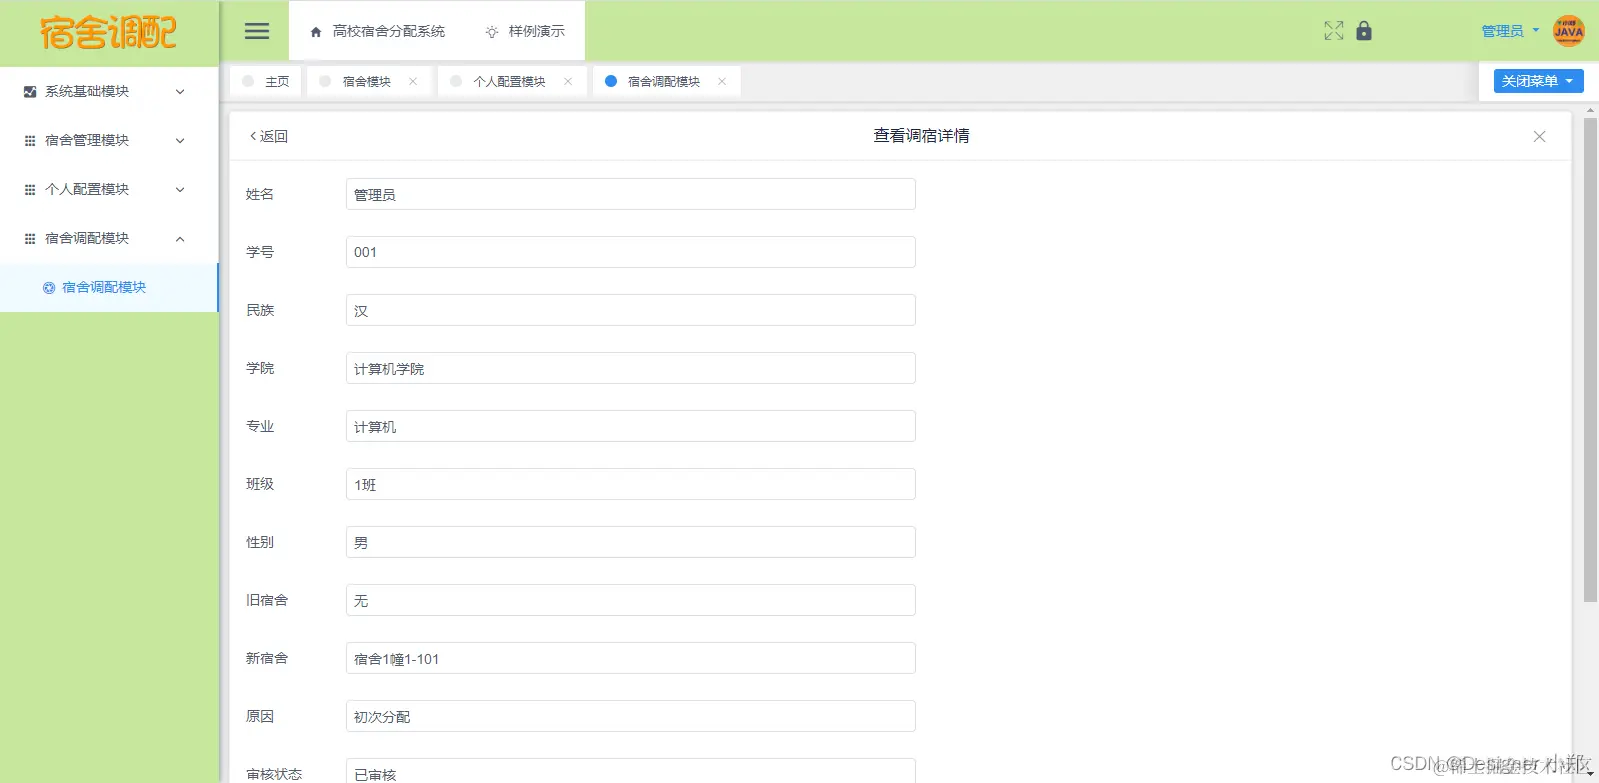Viewport: 1599px width, 783px height.
Task: Click the 宿舍调配 logo
Action: (x=108, y=33)
